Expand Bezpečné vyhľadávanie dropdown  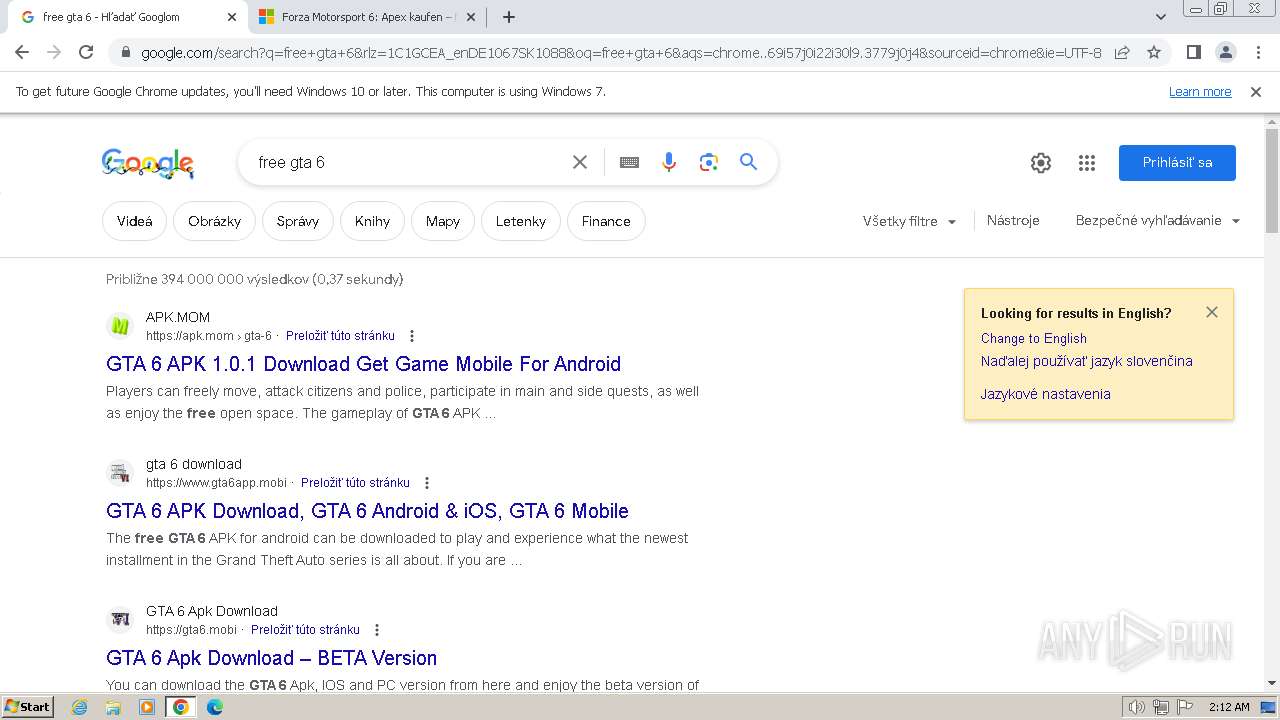coord(1157,221)
